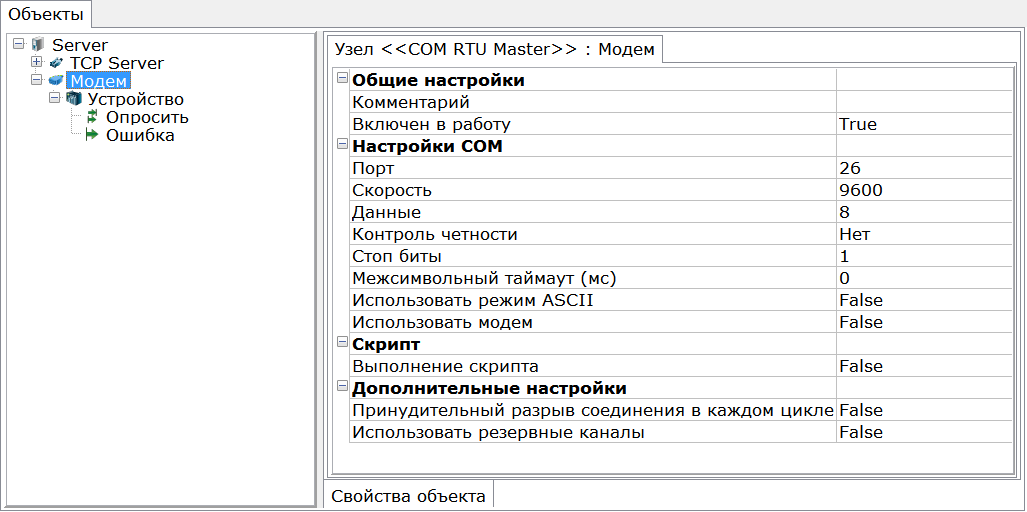Viewport: 1027px width, 512px height.
Task: Click Контроль четности value Нет
Action: tap(924, 234)
